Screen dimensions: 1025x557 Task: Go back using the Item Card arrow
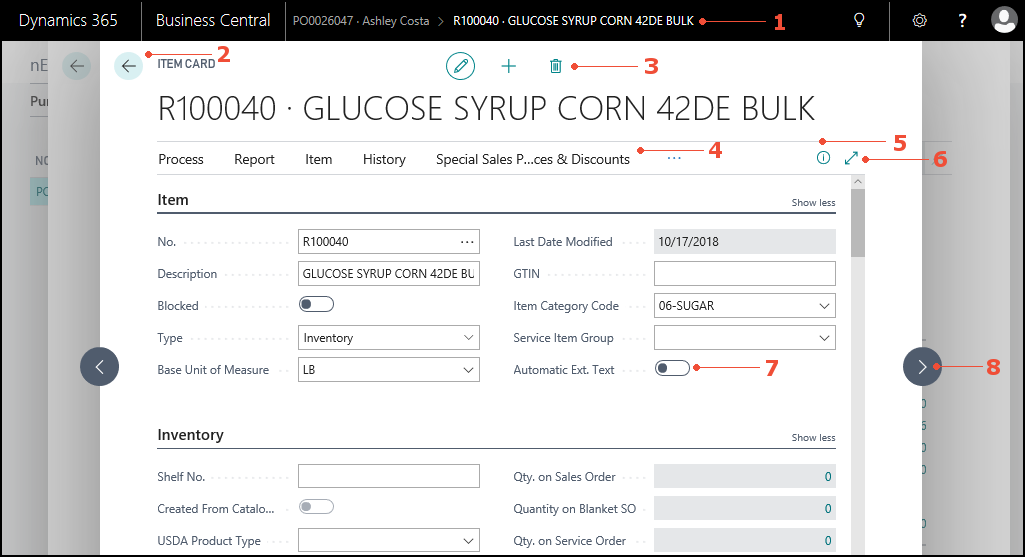tap(129, 66)
